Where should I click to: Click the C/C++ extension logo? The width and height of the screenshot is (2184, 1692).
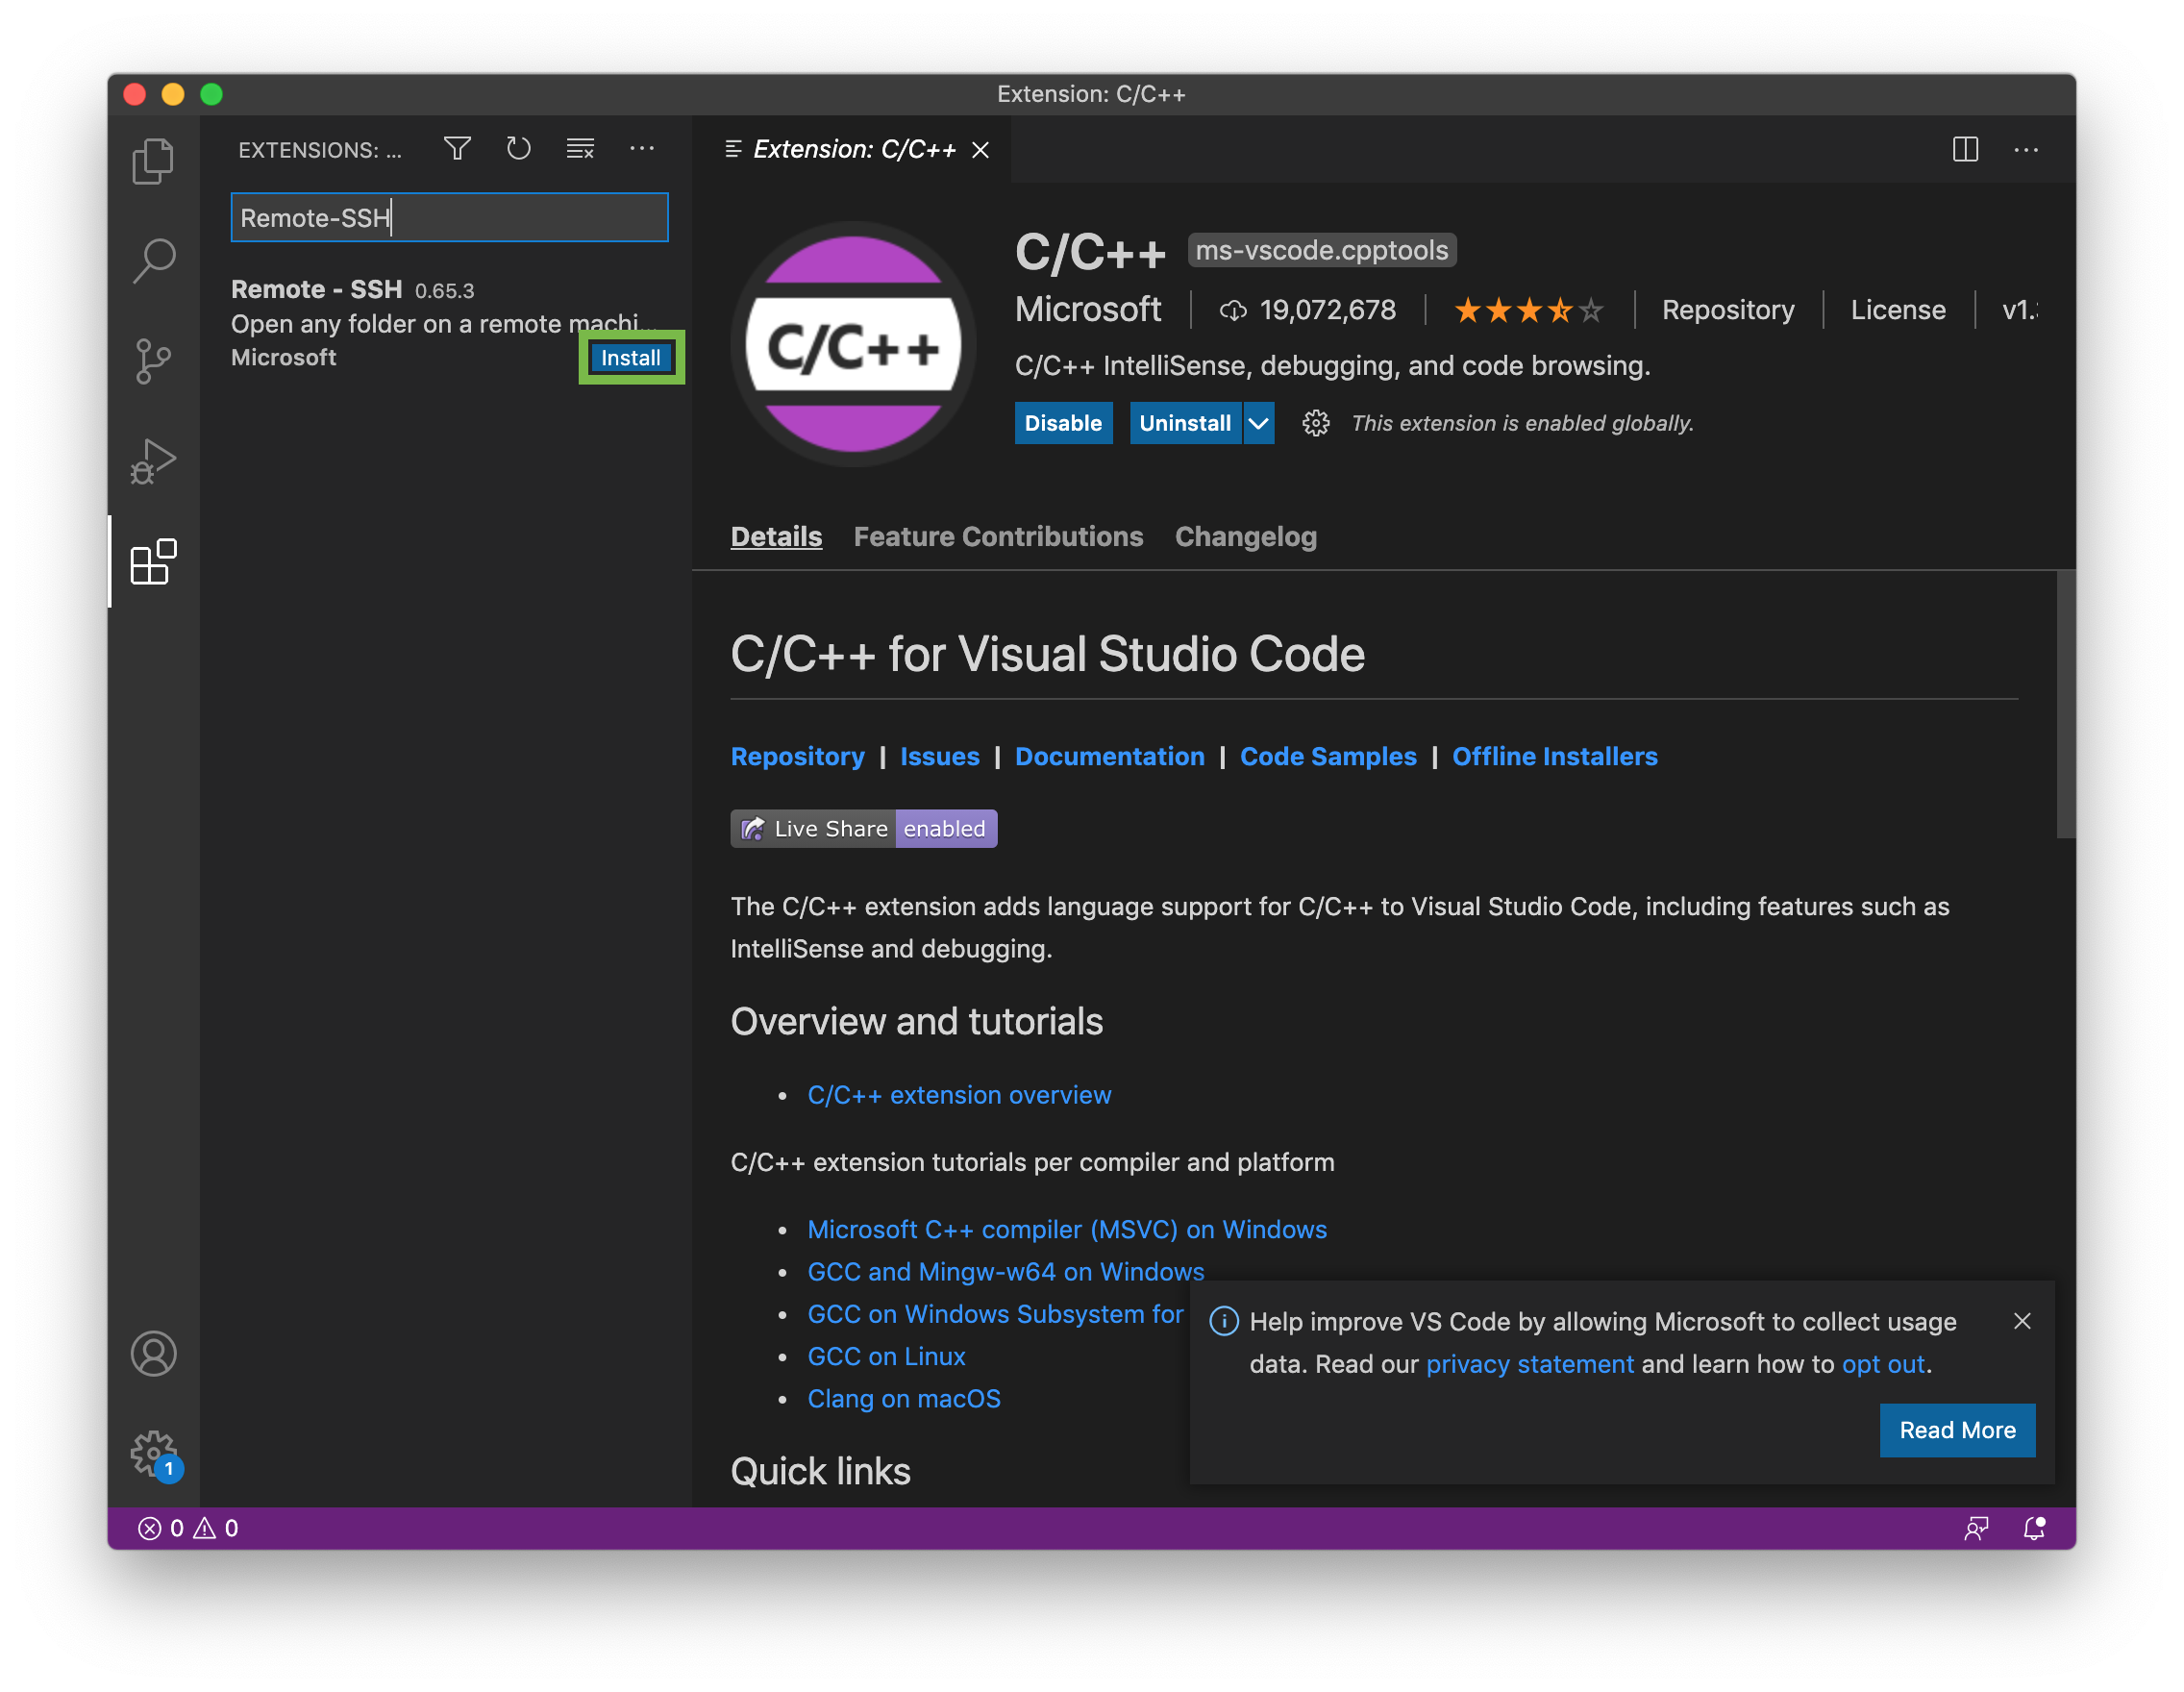point(853,344)
